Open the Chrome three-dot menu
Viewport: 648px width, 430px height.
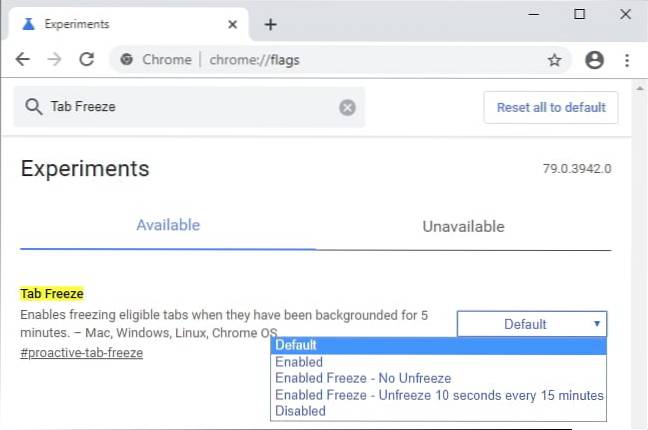click(x=628, y=60)
